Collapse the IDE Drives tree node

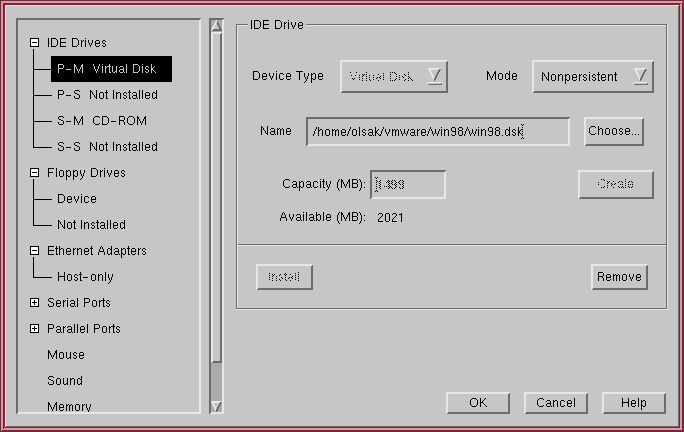tap(35, 43)
